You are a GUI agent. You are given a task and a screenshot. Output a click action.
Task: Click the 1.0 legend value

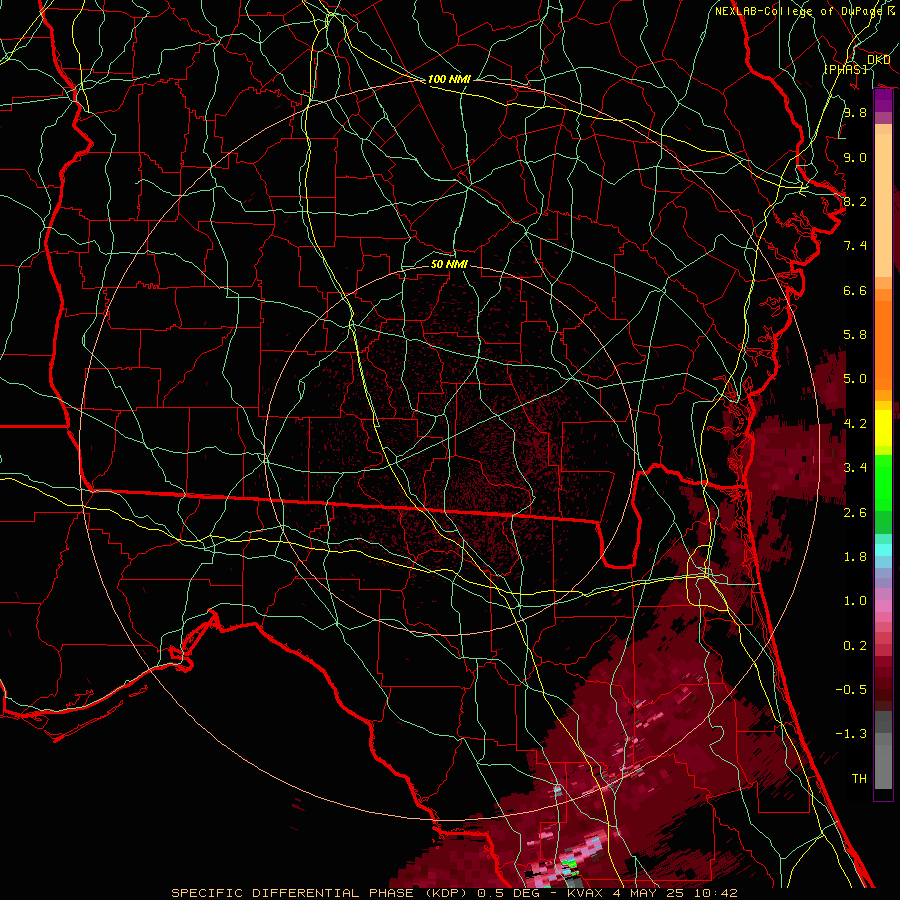point(855,601)
